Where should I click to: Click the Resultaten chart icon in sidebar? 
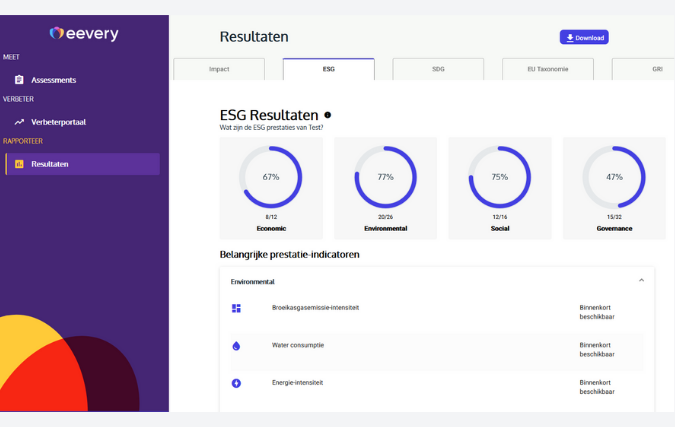coord(19,164)
